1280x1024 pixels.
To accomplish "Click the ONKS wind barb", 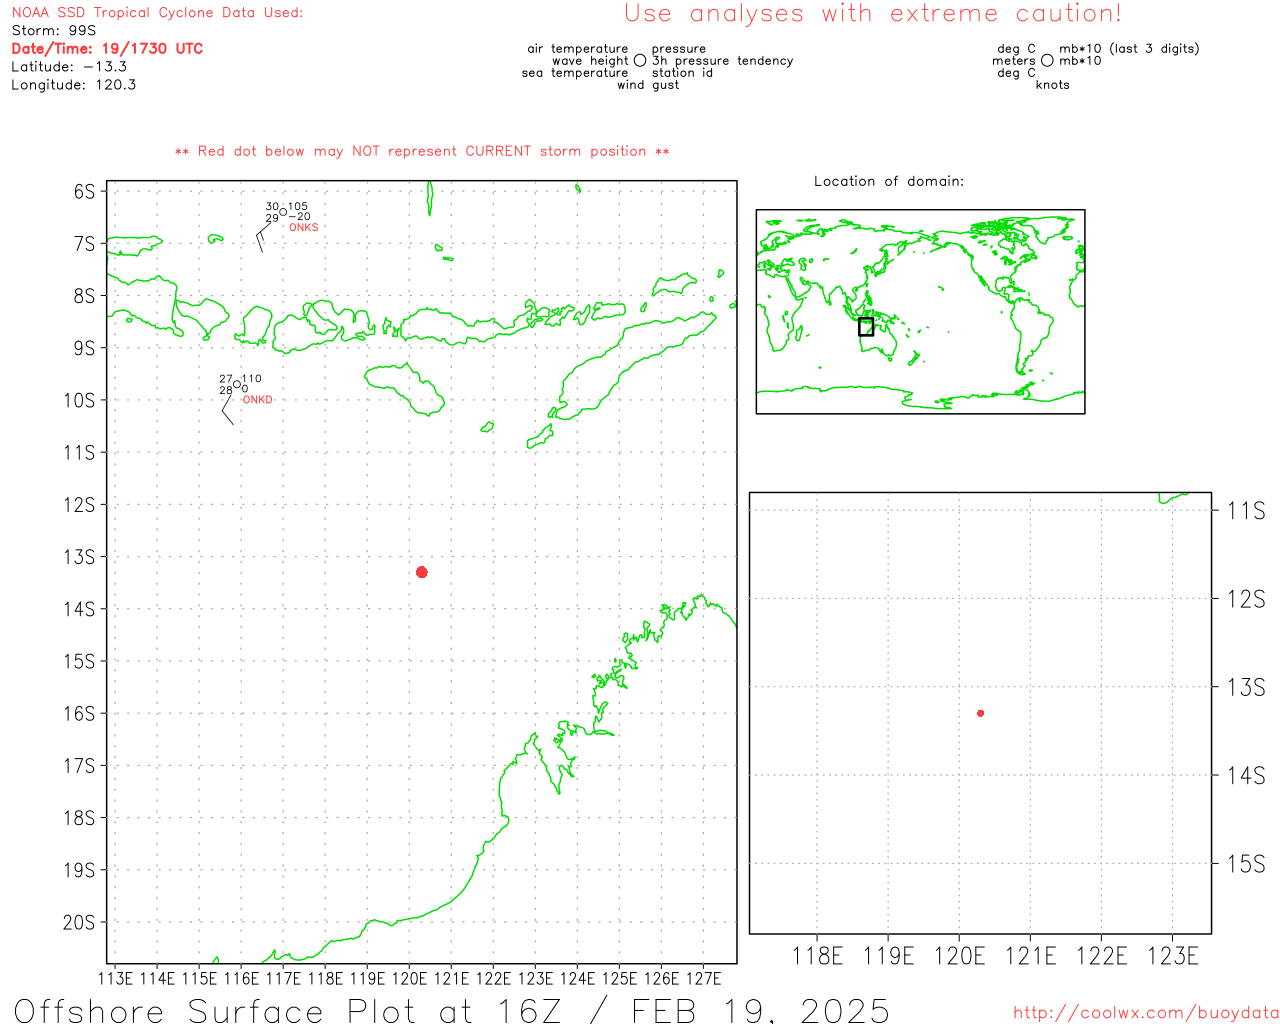I will pyautogui.click(x=265, y=235).
